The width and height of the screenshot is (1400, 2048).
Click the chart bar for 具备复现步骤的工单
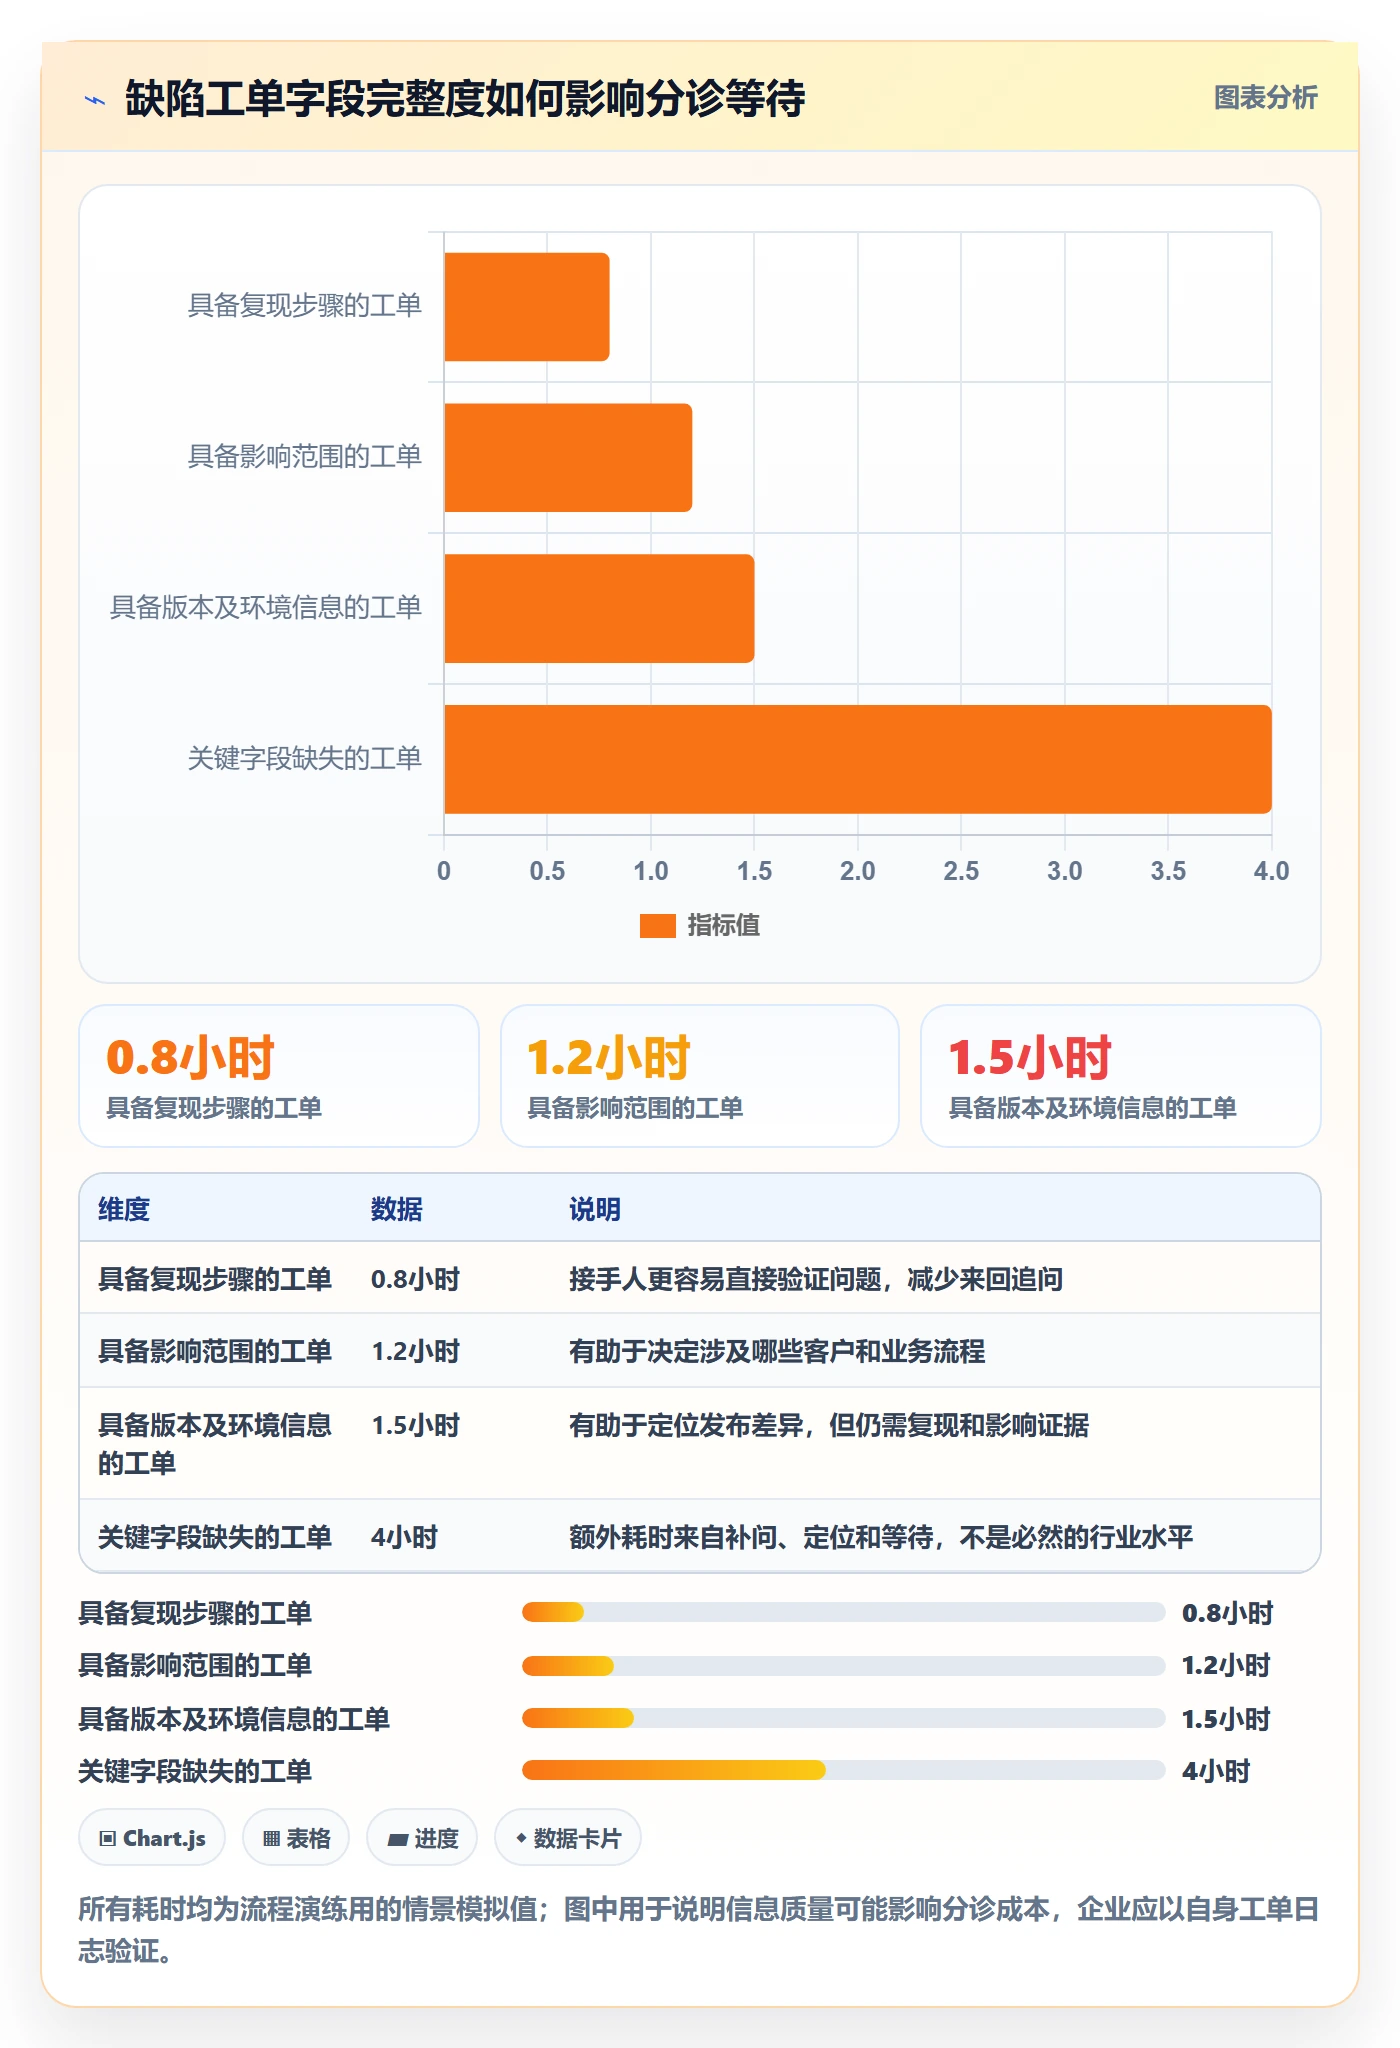(x=527, y=307)
